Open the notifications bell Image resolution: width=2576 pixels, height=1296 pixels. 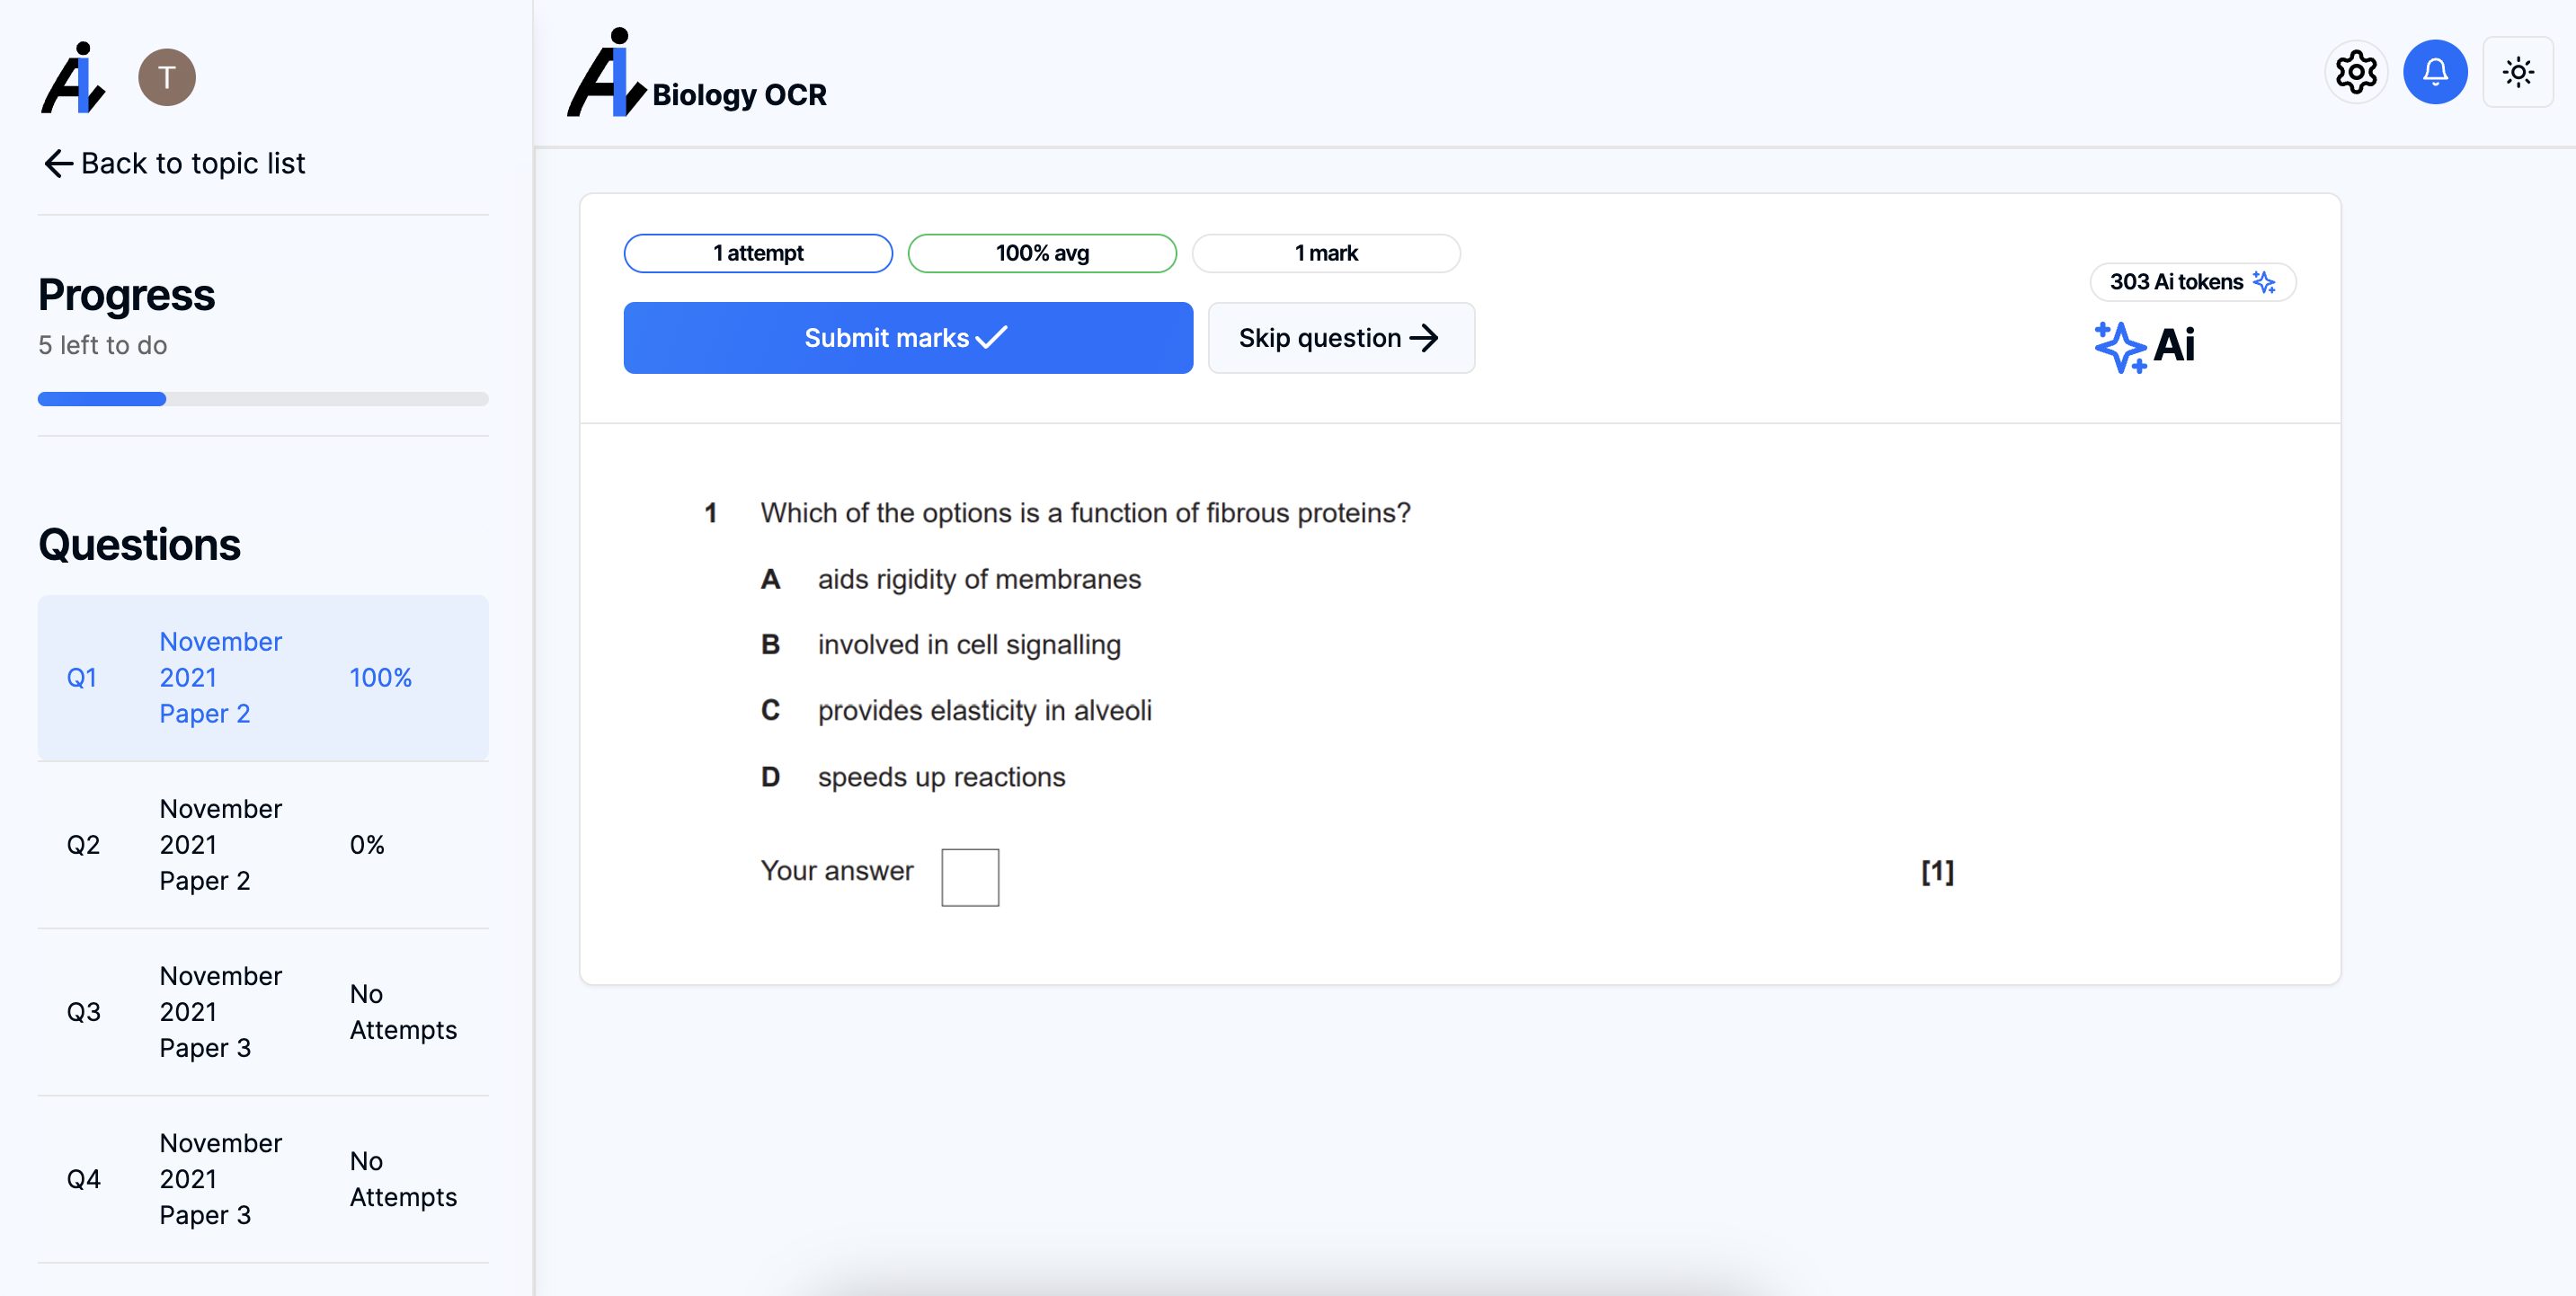[2435, 72]
